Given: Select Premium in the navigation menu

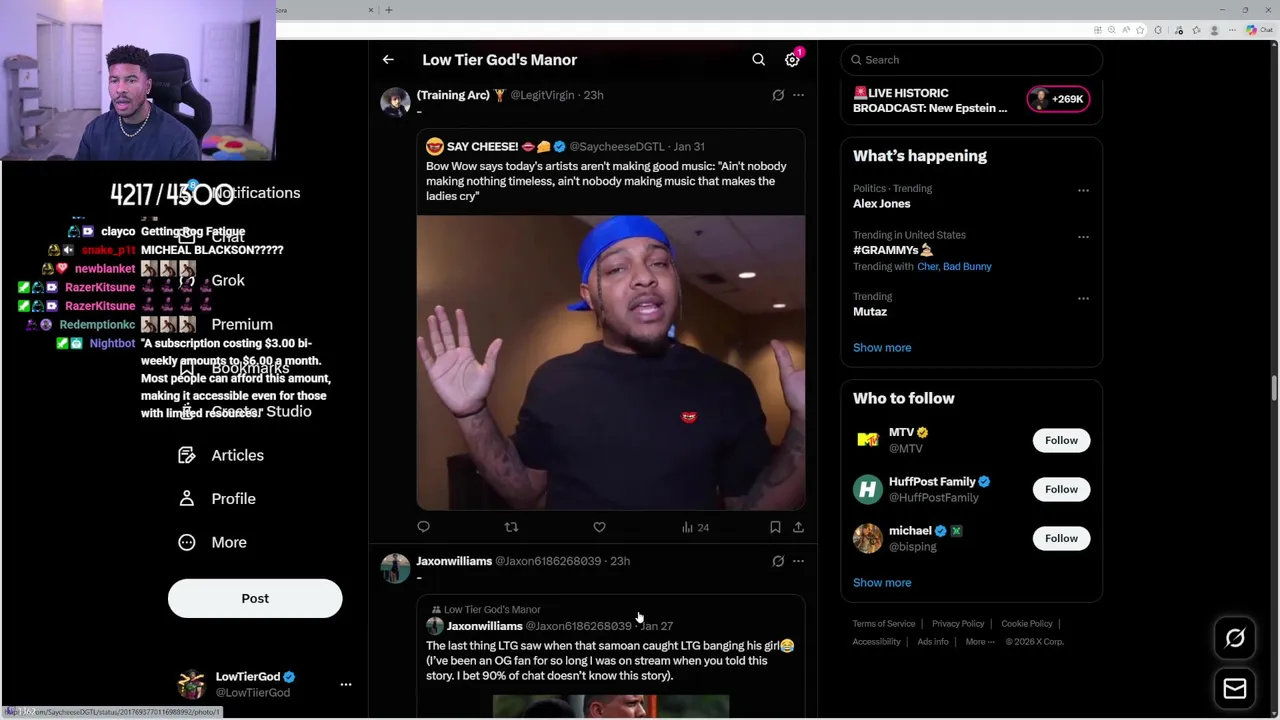Looking at the screenshot, I should [242, 324].
